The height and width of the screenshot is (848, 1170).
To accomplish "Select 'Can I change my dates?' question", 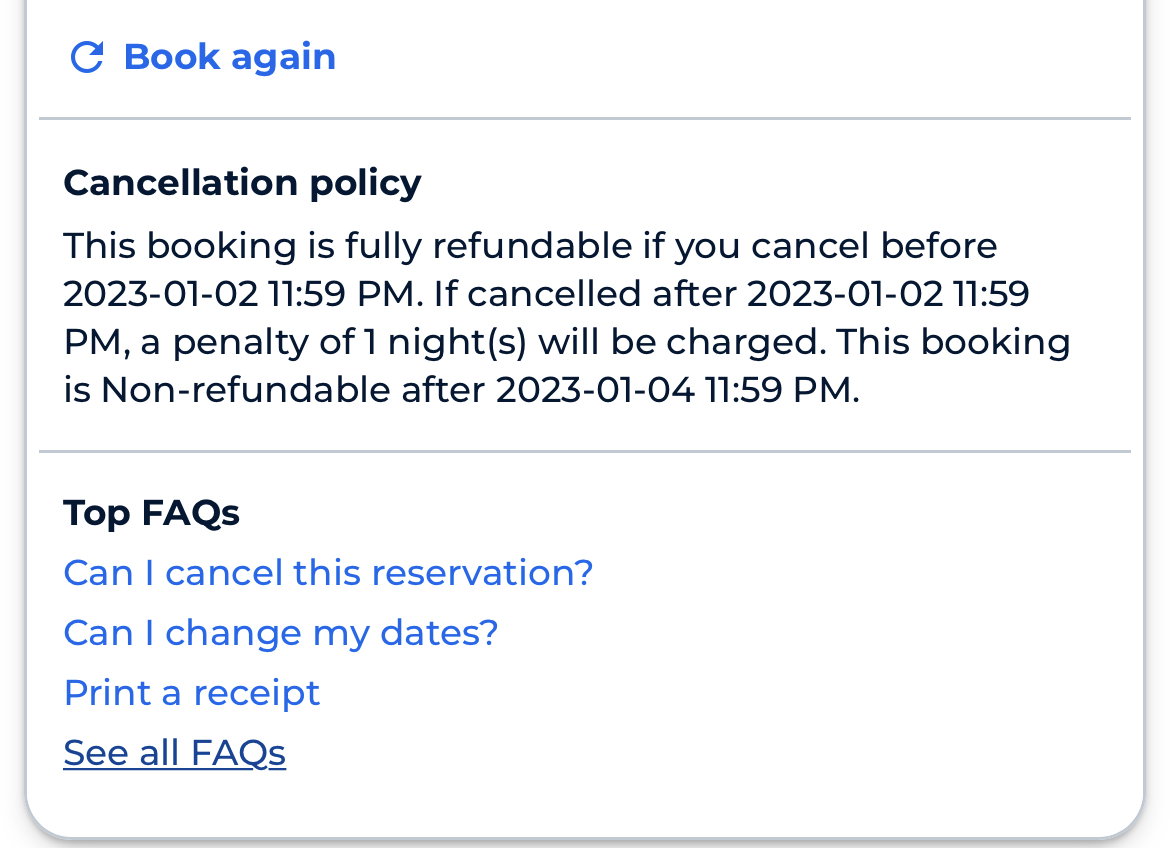I will tap(280, 632).
